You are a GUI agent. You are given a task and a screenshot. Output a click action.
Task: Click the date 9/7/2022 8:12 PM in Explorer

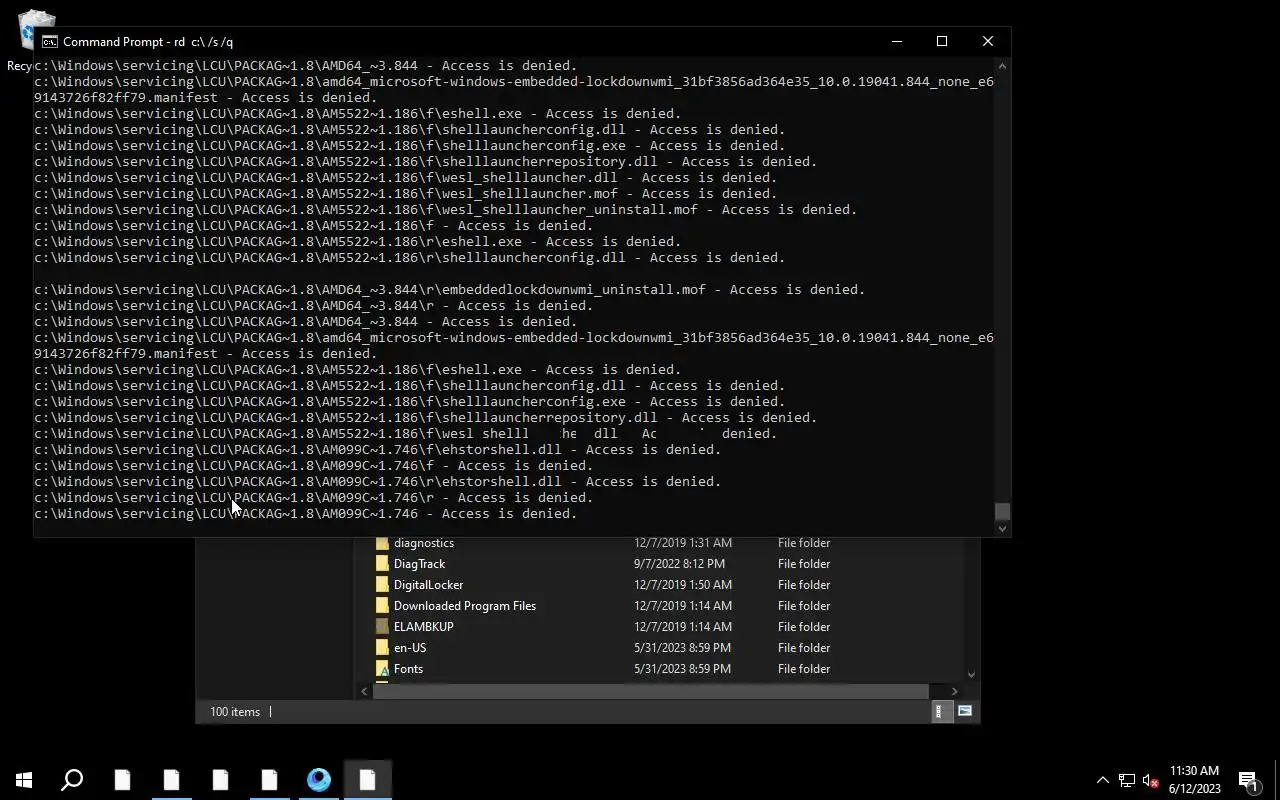click(x=681, y=564)
